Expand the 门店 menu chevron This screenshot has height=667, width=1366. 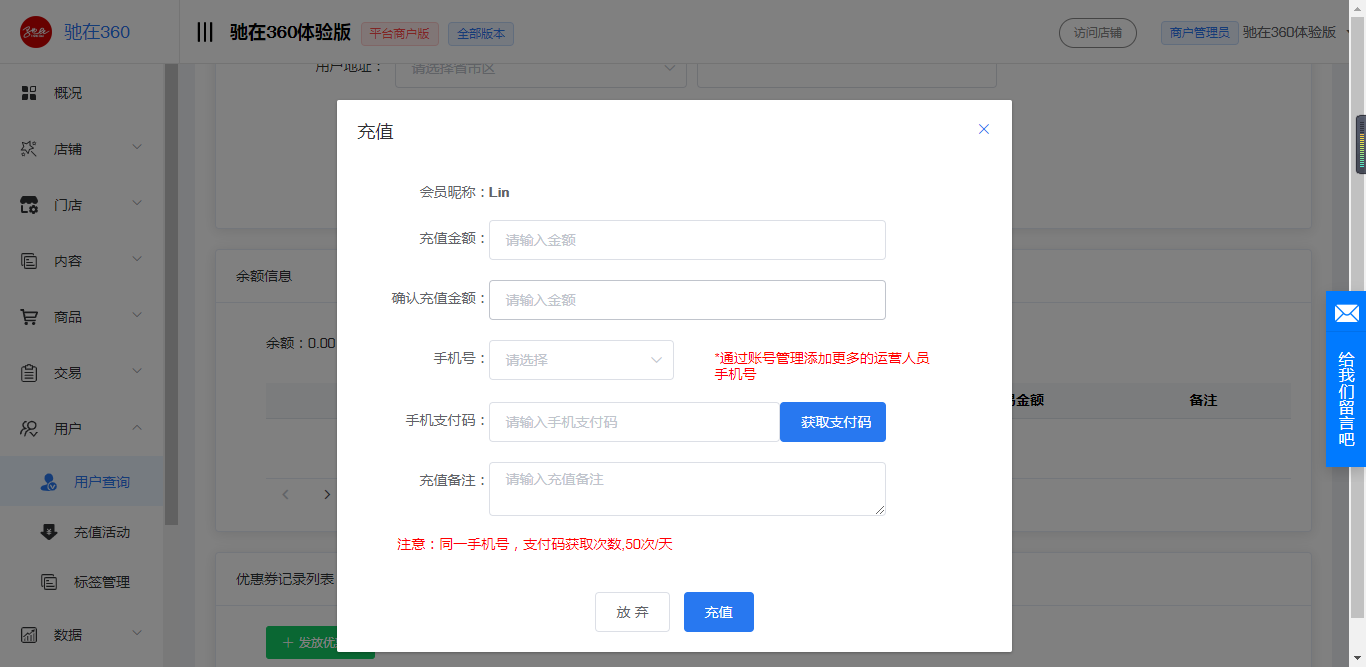click(x=137, y=204)
